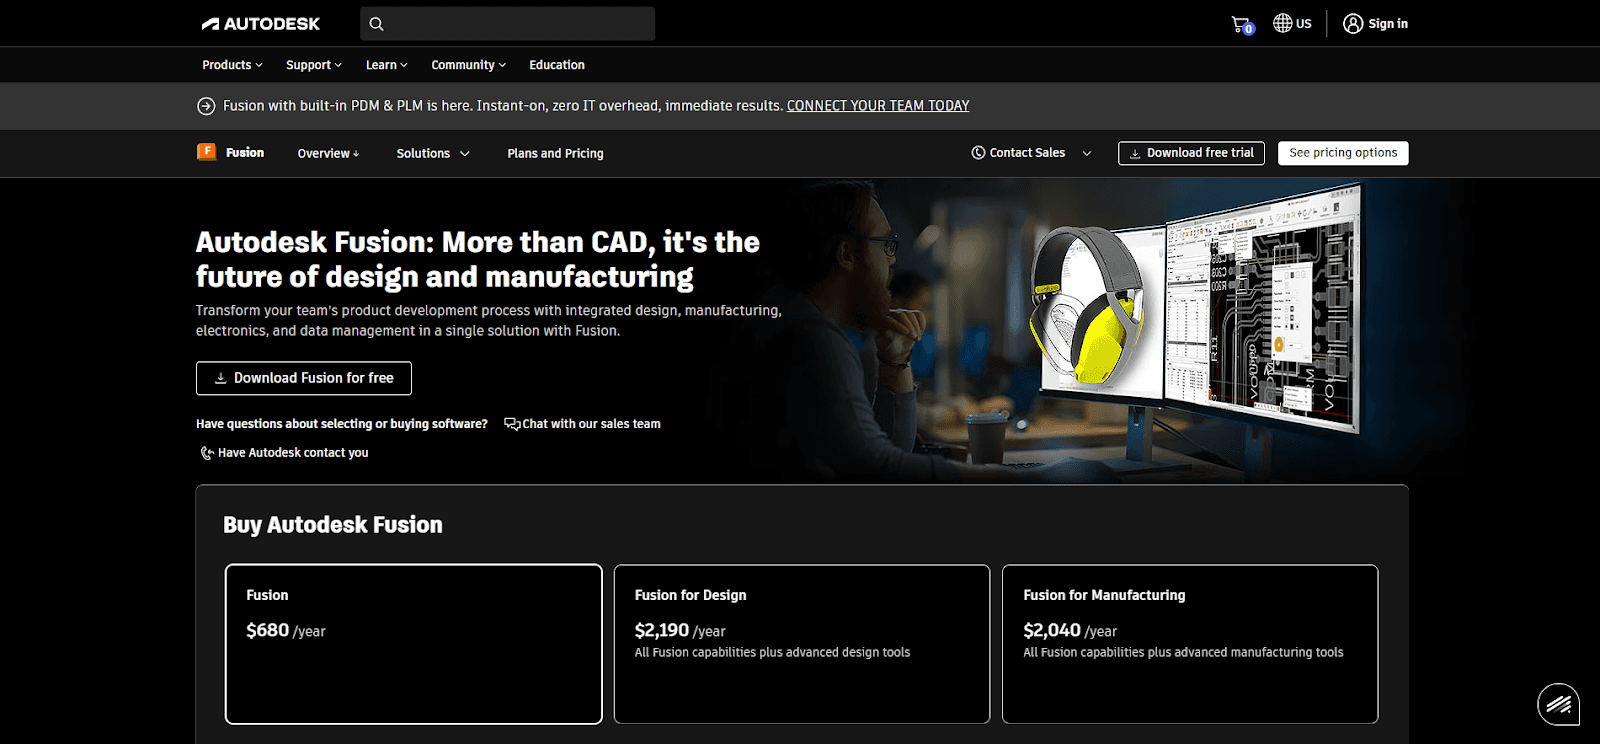The height and width of the screenshot is (744, 1600).
Task: Open the Community menu
Action: (468, 65)
